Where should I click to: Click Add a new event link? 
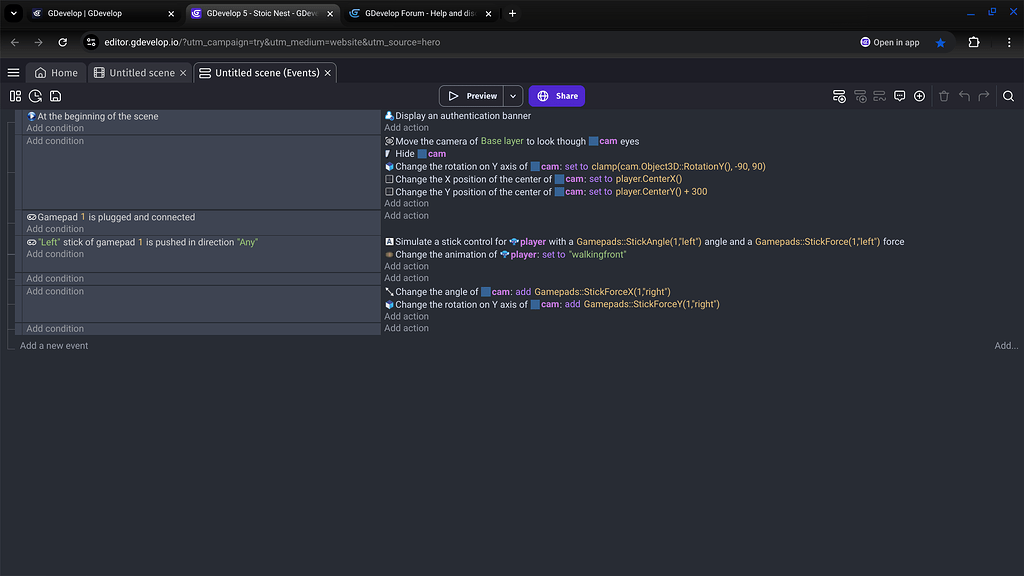54,346
